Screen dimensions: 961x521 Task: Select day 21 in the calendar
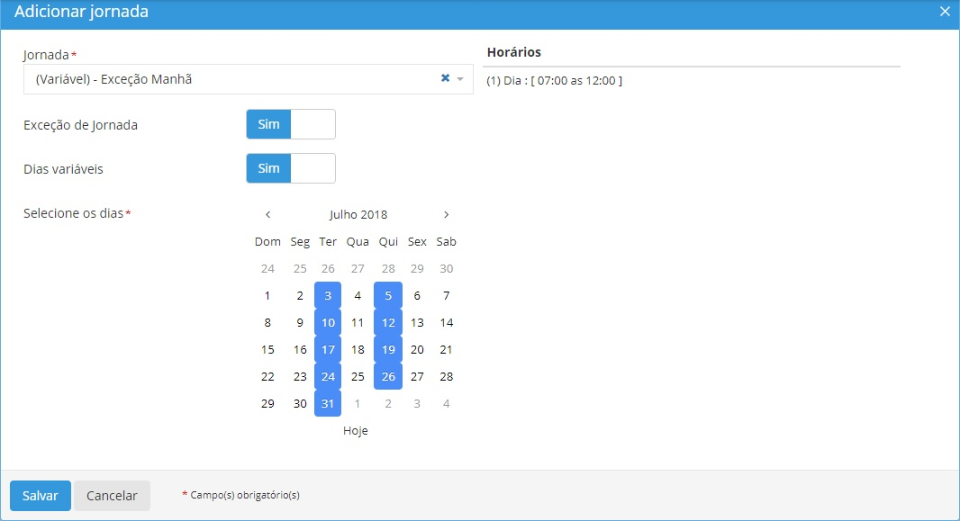pyautogui.click(x=447, y=350)
